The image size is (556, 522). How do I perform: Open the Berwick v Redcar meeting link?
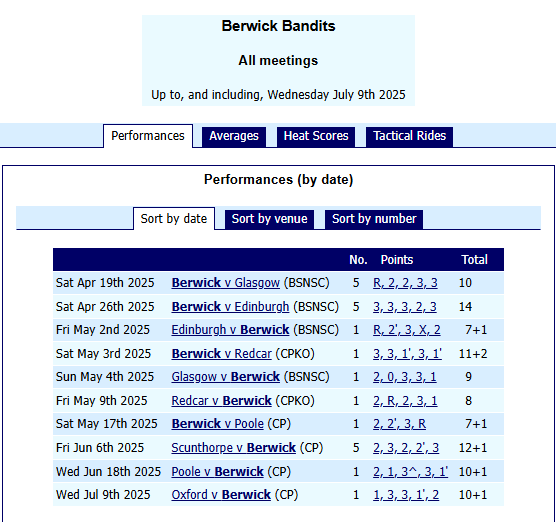[222, 354]
